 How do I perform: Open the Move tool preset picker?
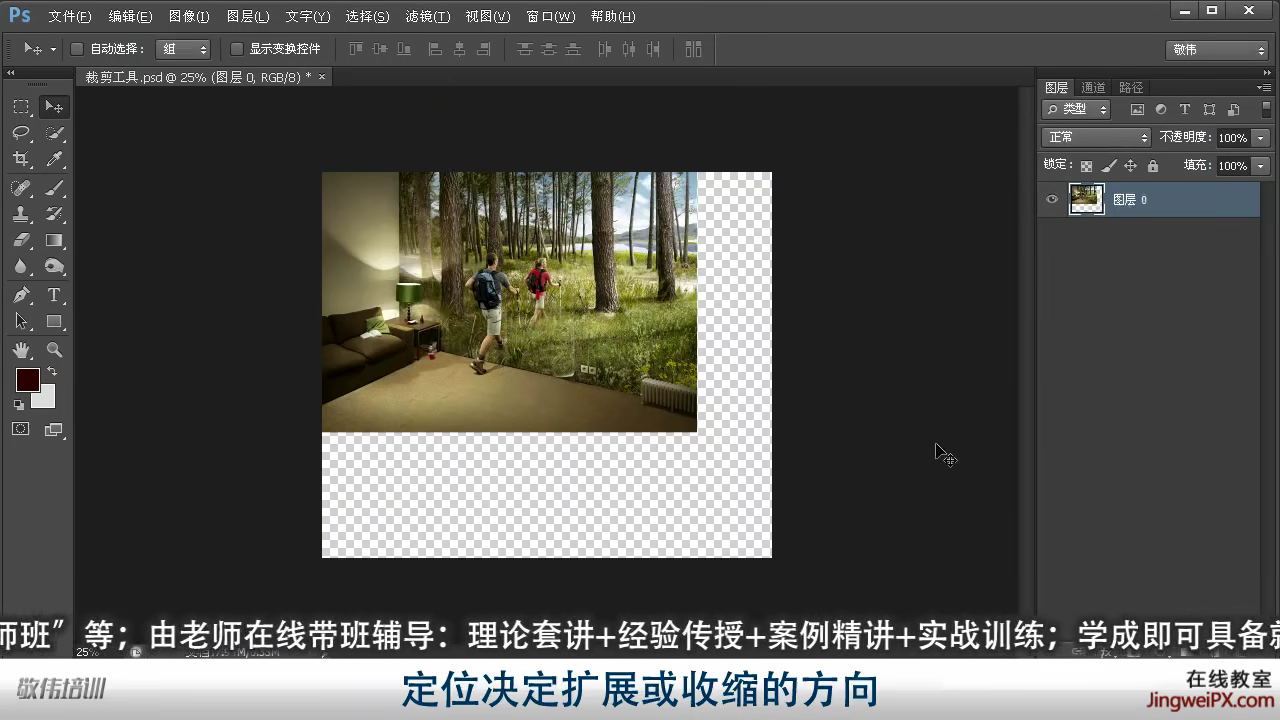pos(40,49)
